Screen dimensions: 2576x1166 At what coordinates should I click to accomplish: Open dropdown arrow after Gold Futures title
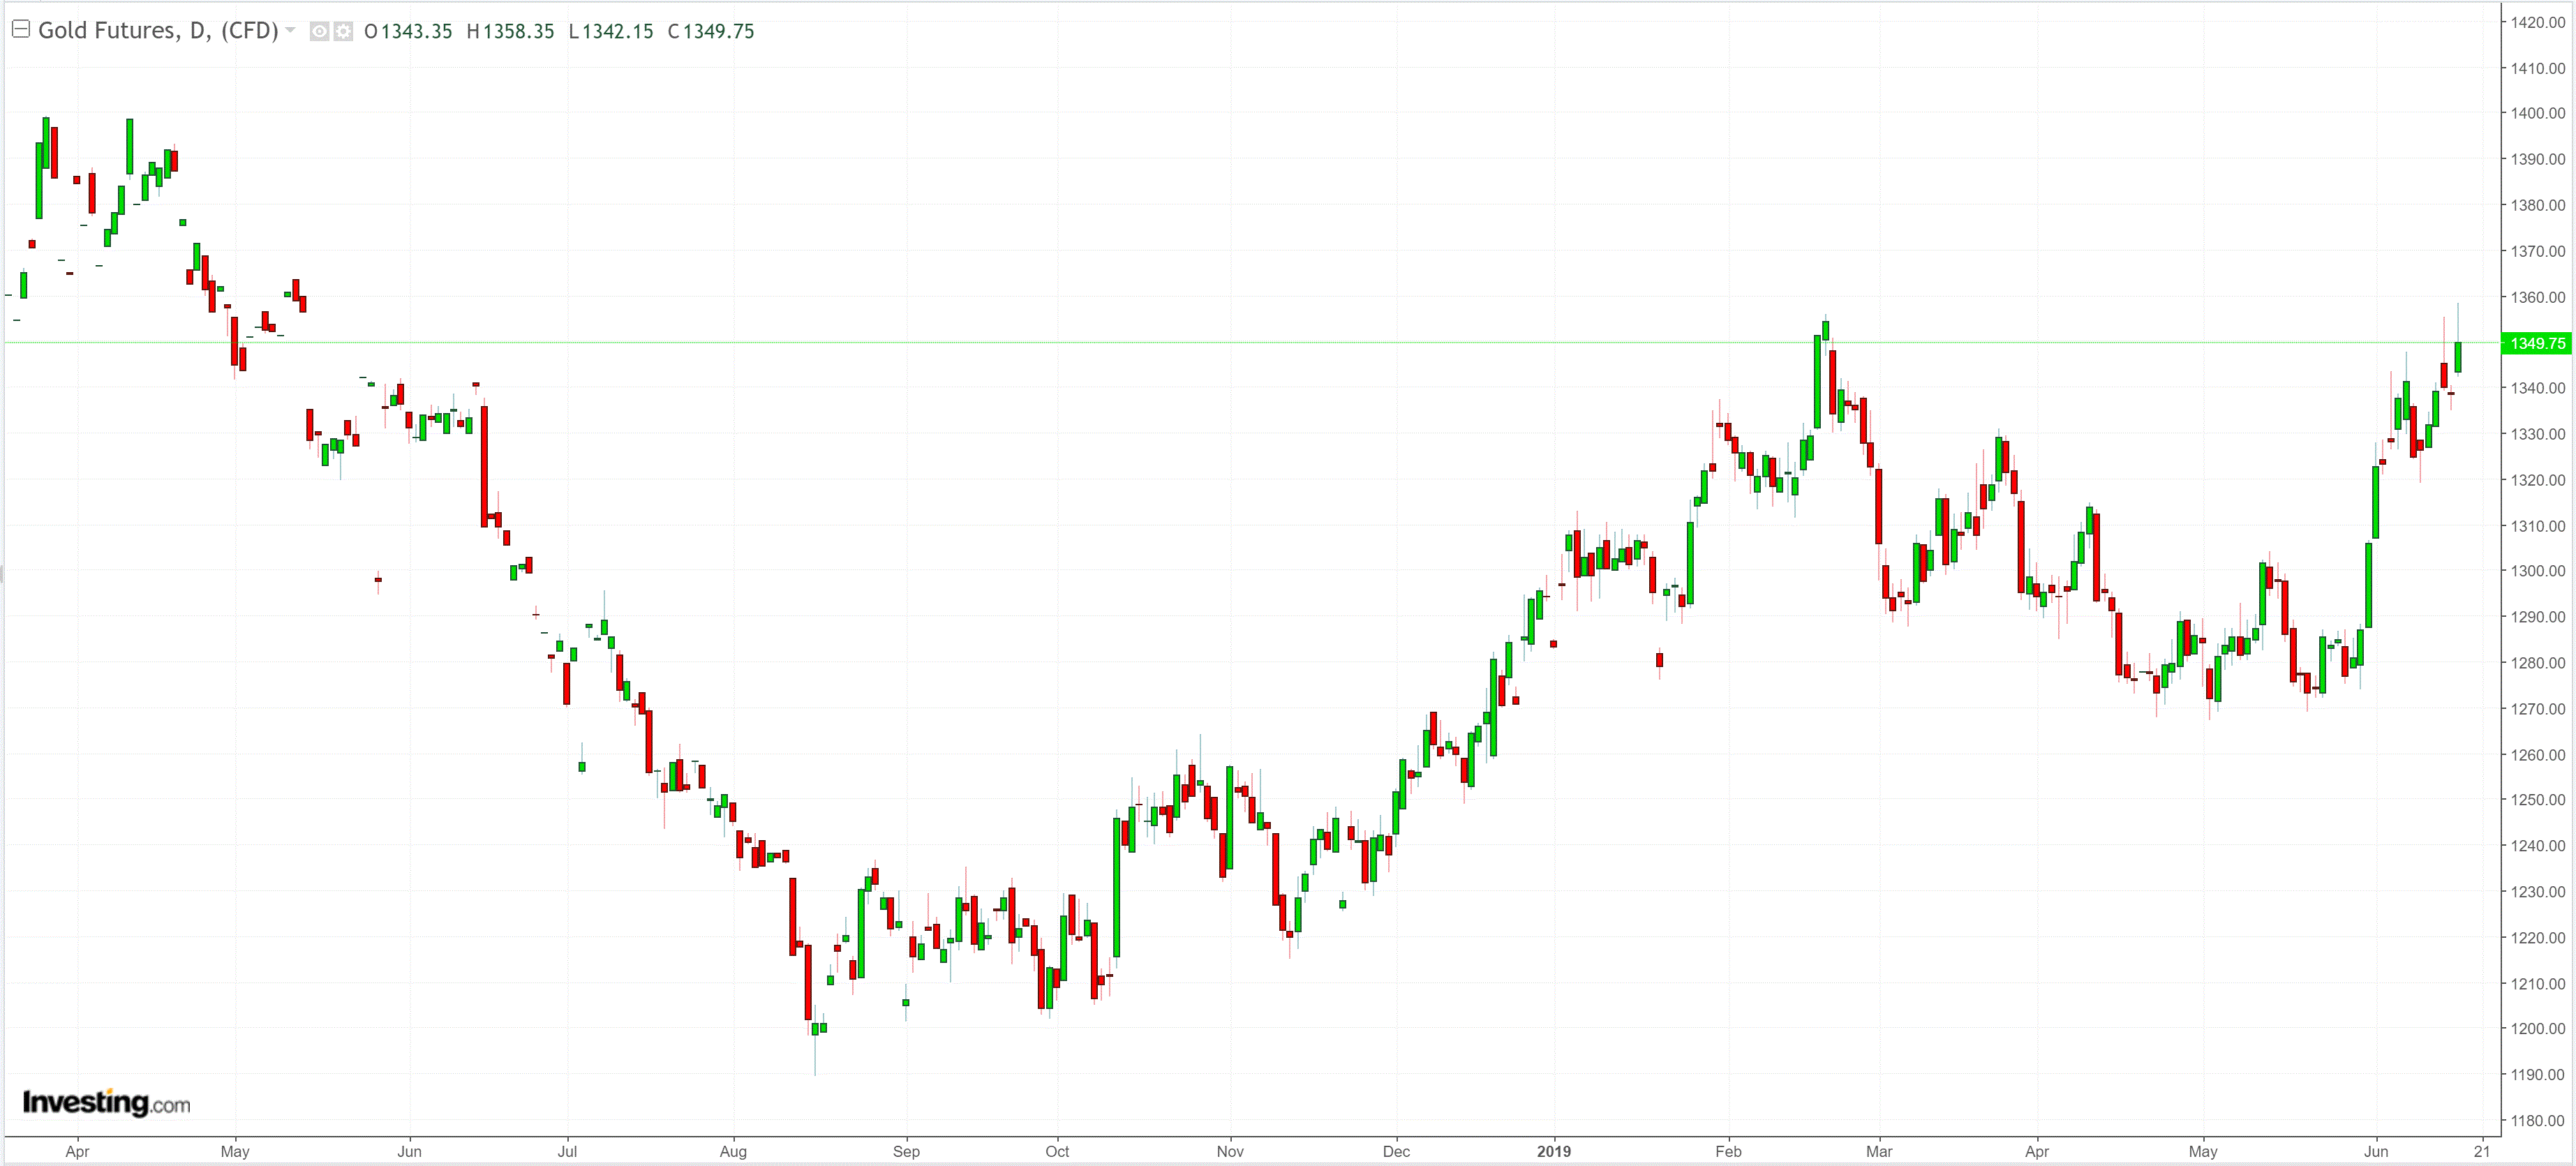coord(290,30)
